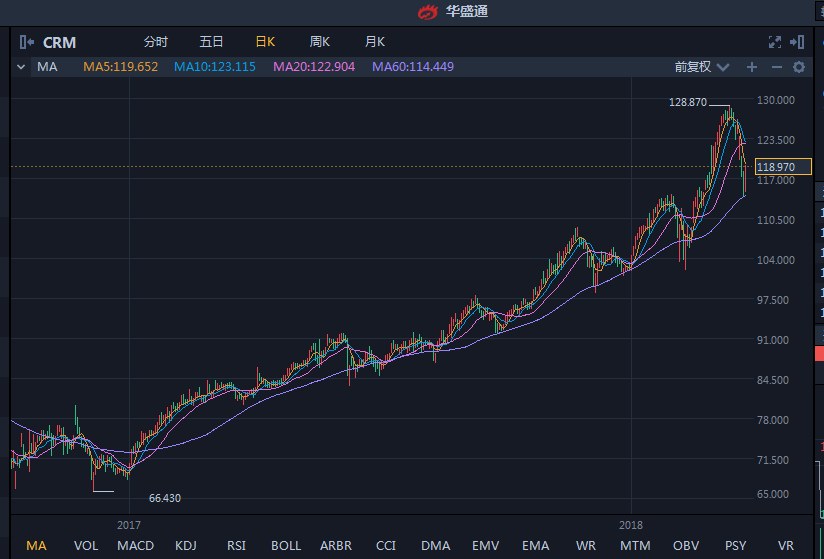Select 月K monthly candlestick tab

tap(375, 42)
